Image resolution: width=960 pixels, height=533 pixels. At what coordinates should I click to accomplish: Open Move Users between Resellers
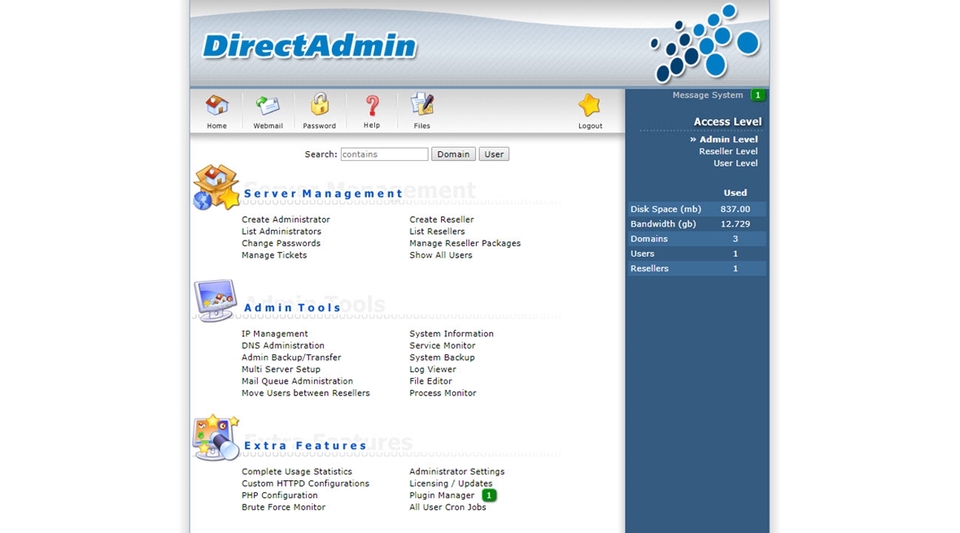point(306,393)
